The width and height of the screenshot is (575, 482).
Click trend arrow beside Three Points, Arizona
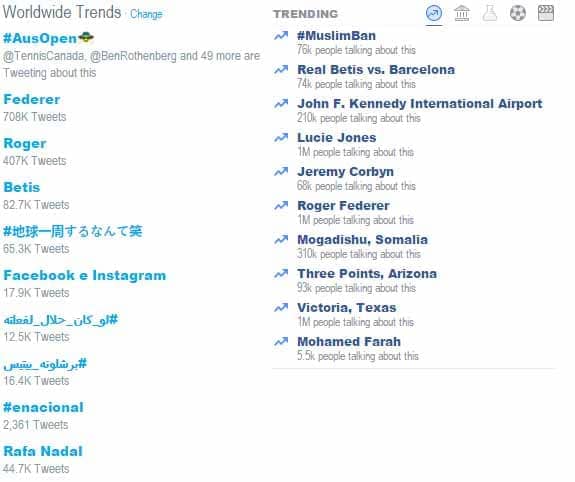point(281,273)
